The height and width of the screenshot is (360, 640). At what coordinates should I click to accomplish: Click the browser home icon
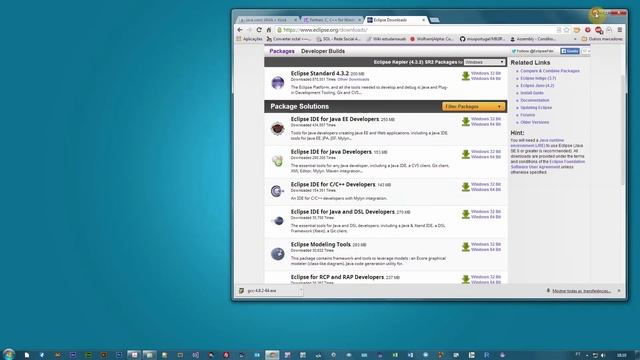(x=269, y=30)
